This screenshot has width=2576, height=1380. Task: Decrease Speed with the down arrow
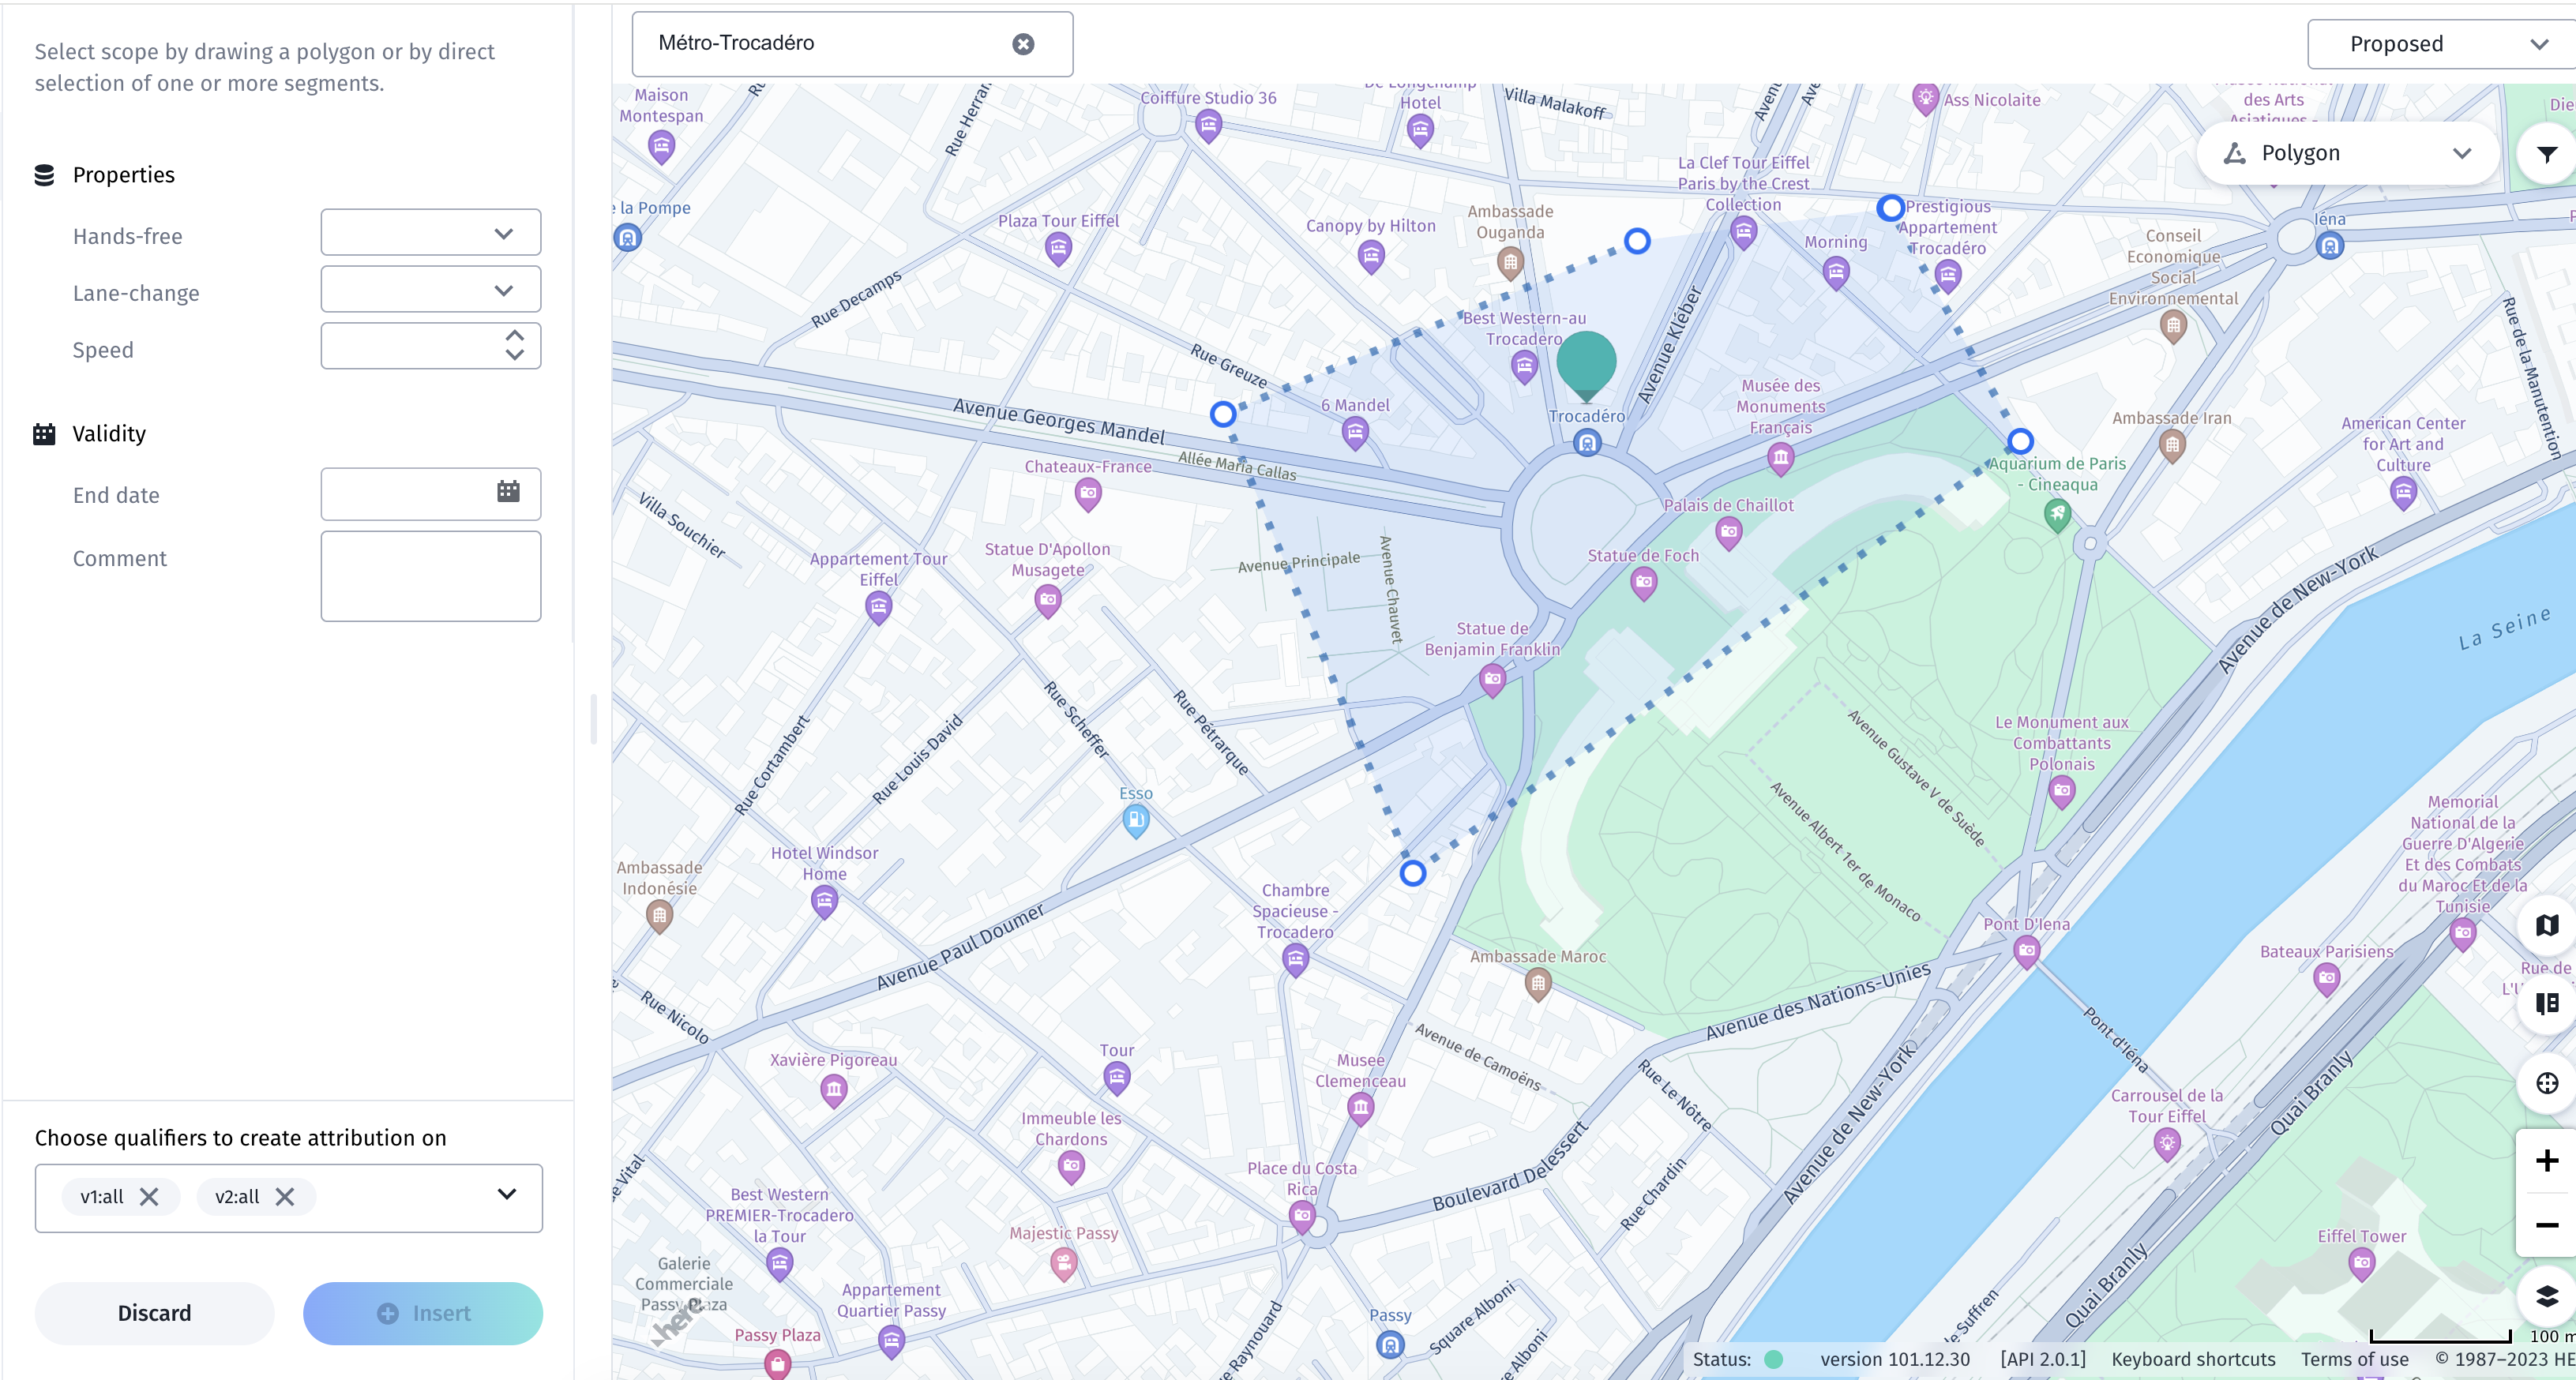pos(515,355)
